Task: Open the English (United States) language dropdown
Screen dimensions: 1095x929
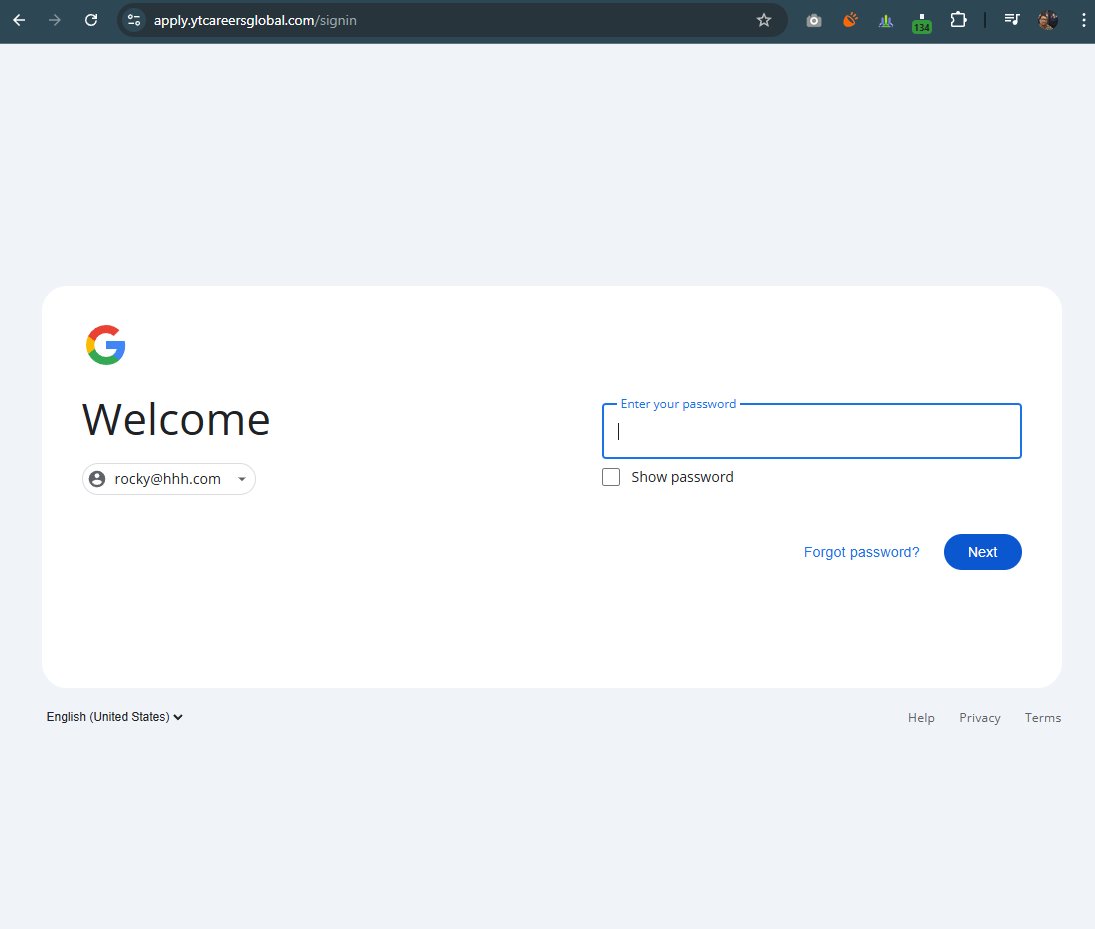Action: coord(115,717)
